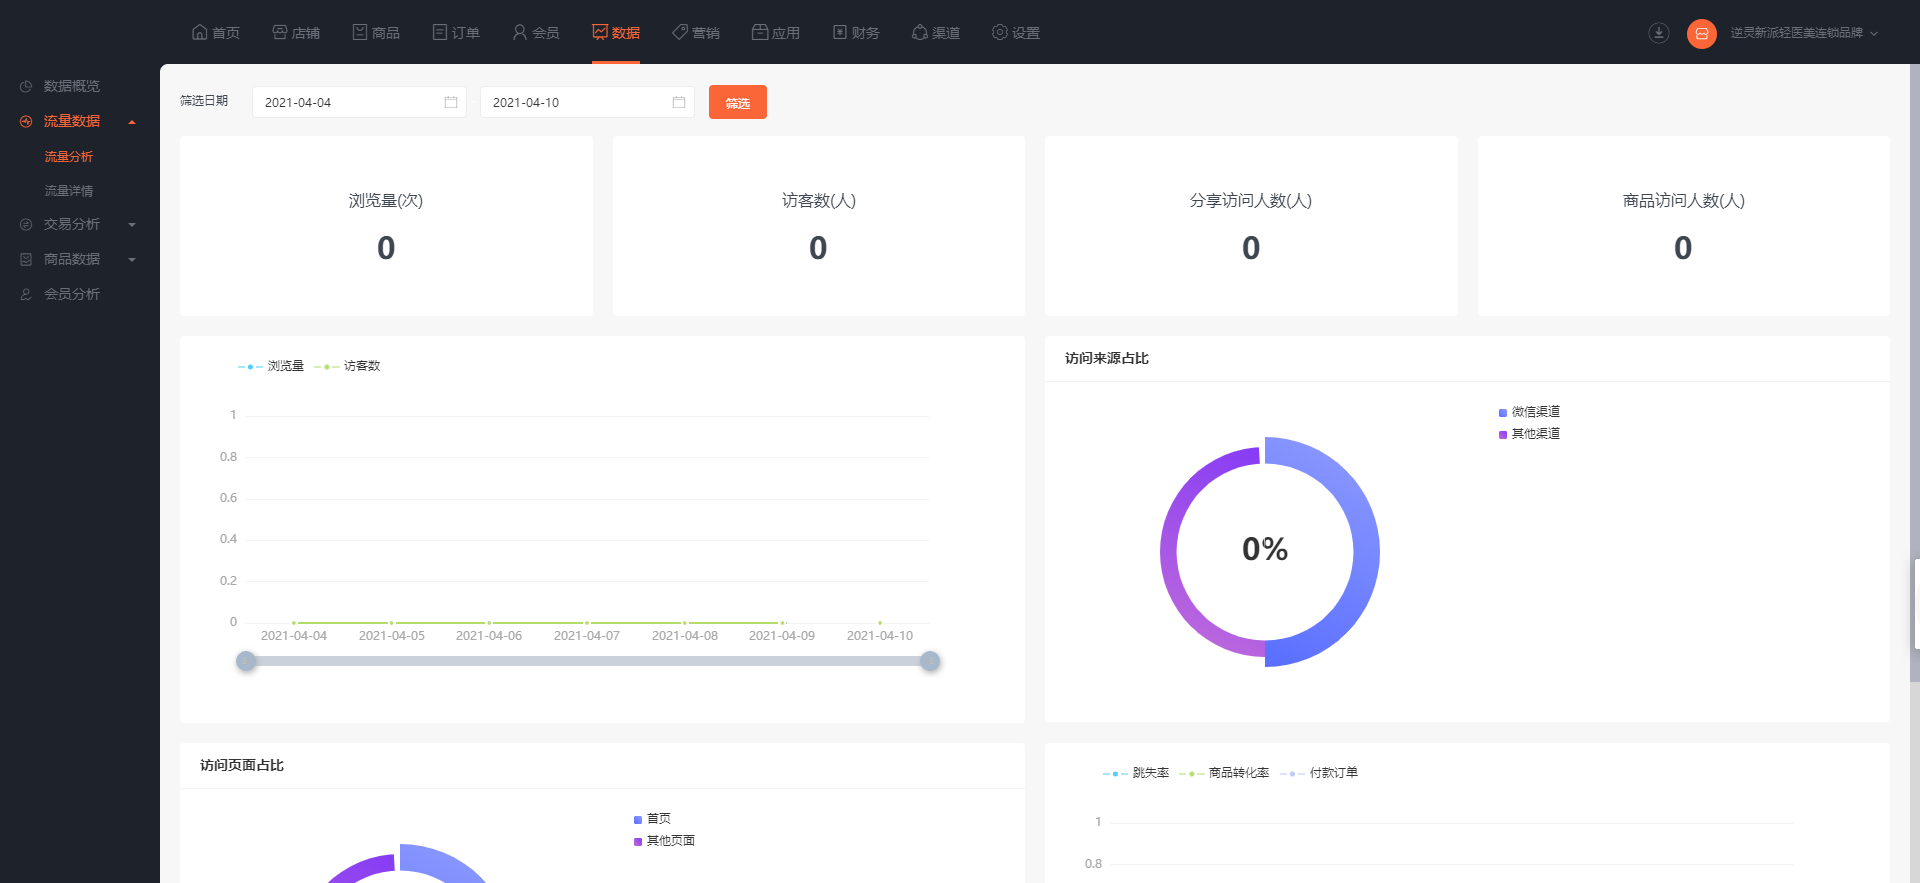The image size is (1920, 883).
Task: Click the 店铺 shop icon
Action: 280,32
